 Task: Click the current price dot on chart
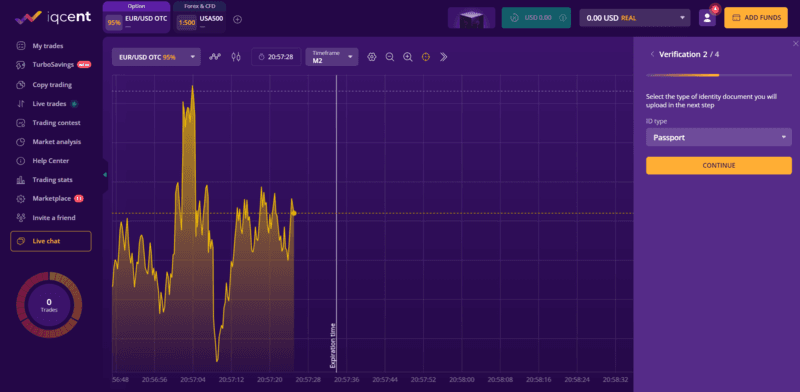click(294, 213)
